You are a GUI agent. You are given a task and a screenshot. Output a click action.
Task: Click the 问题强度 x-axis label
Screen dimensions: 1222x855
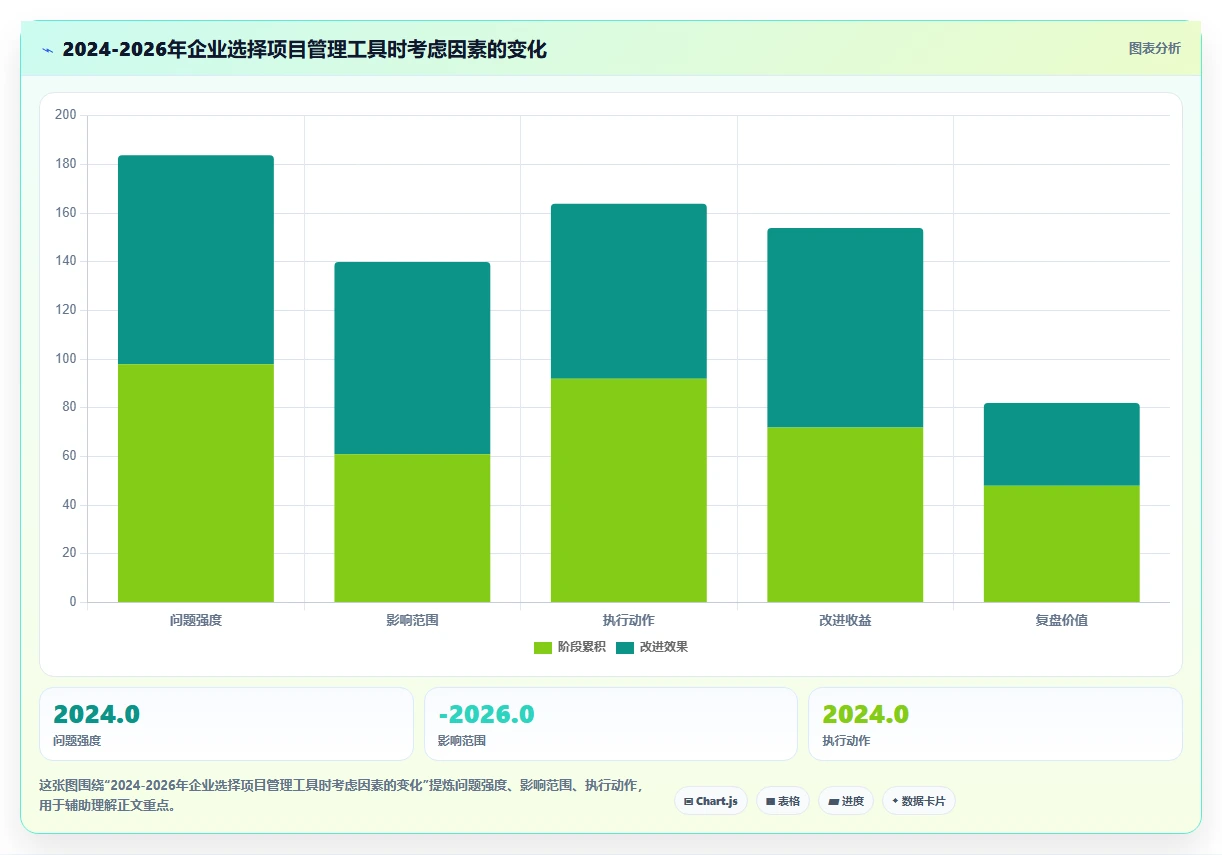point(196,620)
